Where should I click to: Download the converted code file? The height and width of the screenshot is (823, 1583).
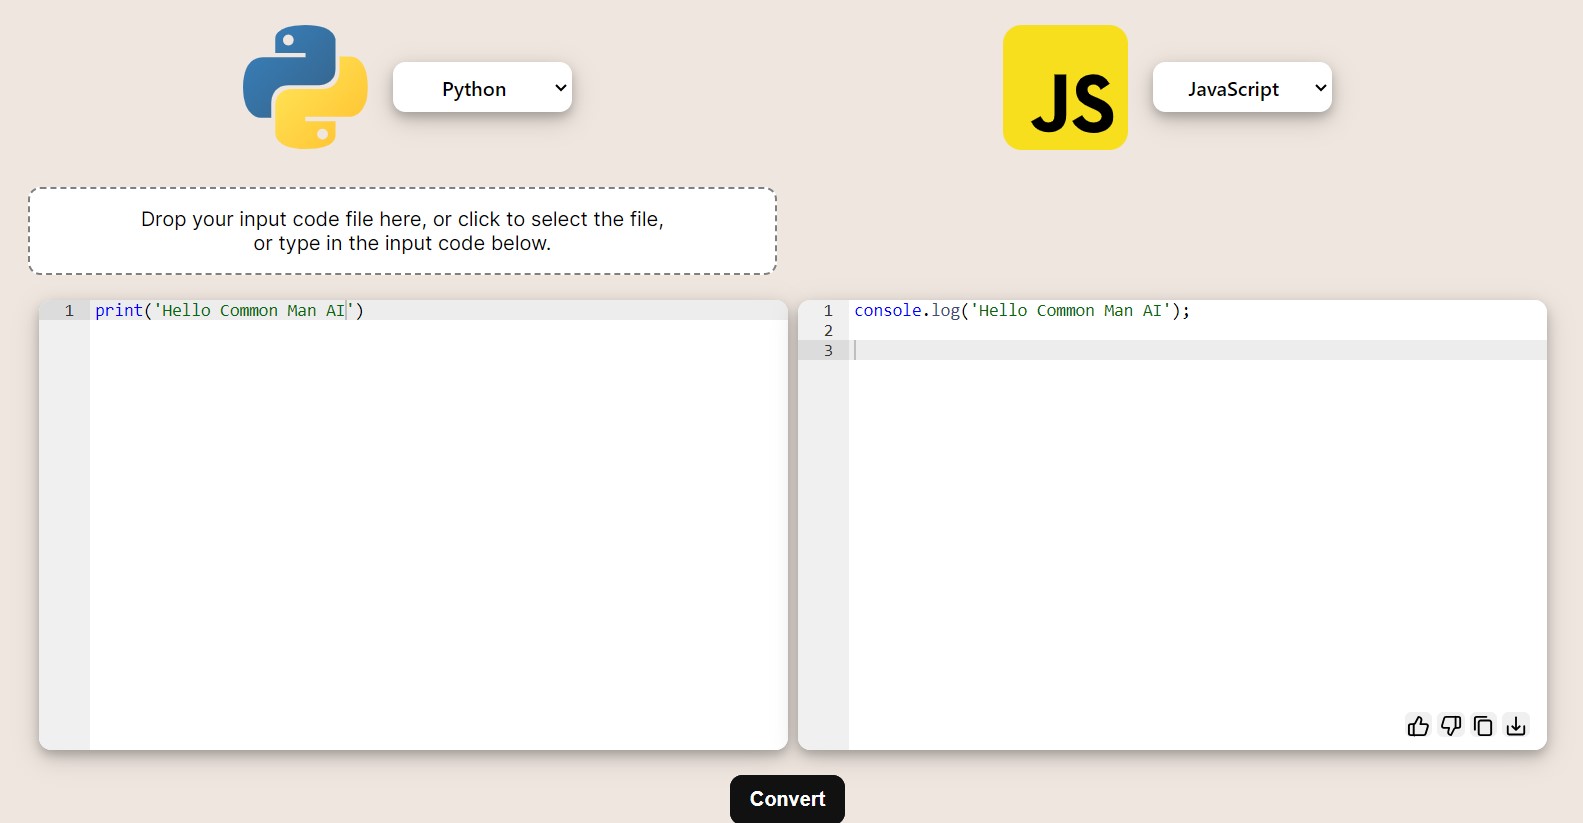[x=1516, y=726]
